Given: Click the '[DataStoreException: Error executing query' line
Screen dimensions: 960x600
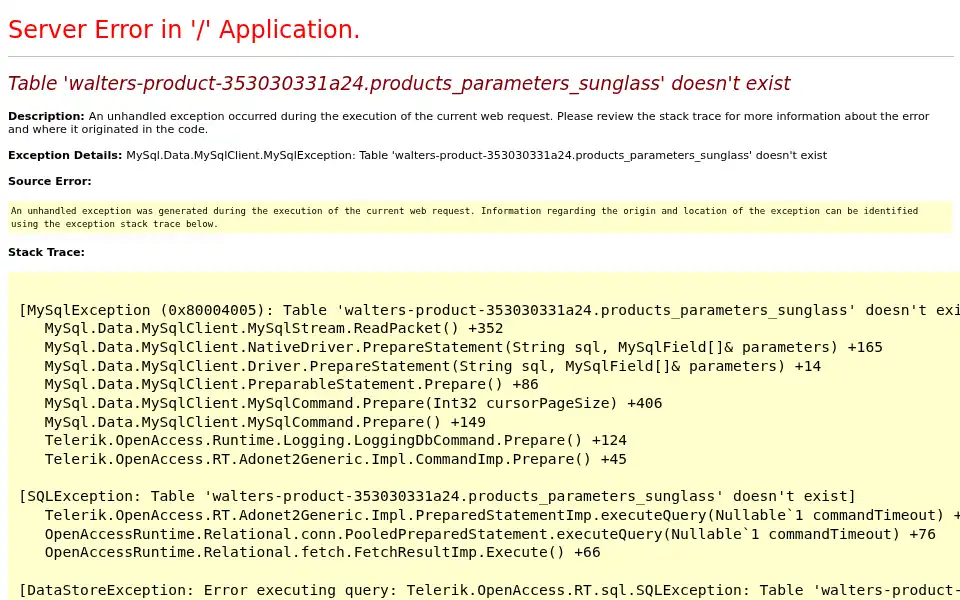Looking at the screenshot, I should (x=489, y=590).
